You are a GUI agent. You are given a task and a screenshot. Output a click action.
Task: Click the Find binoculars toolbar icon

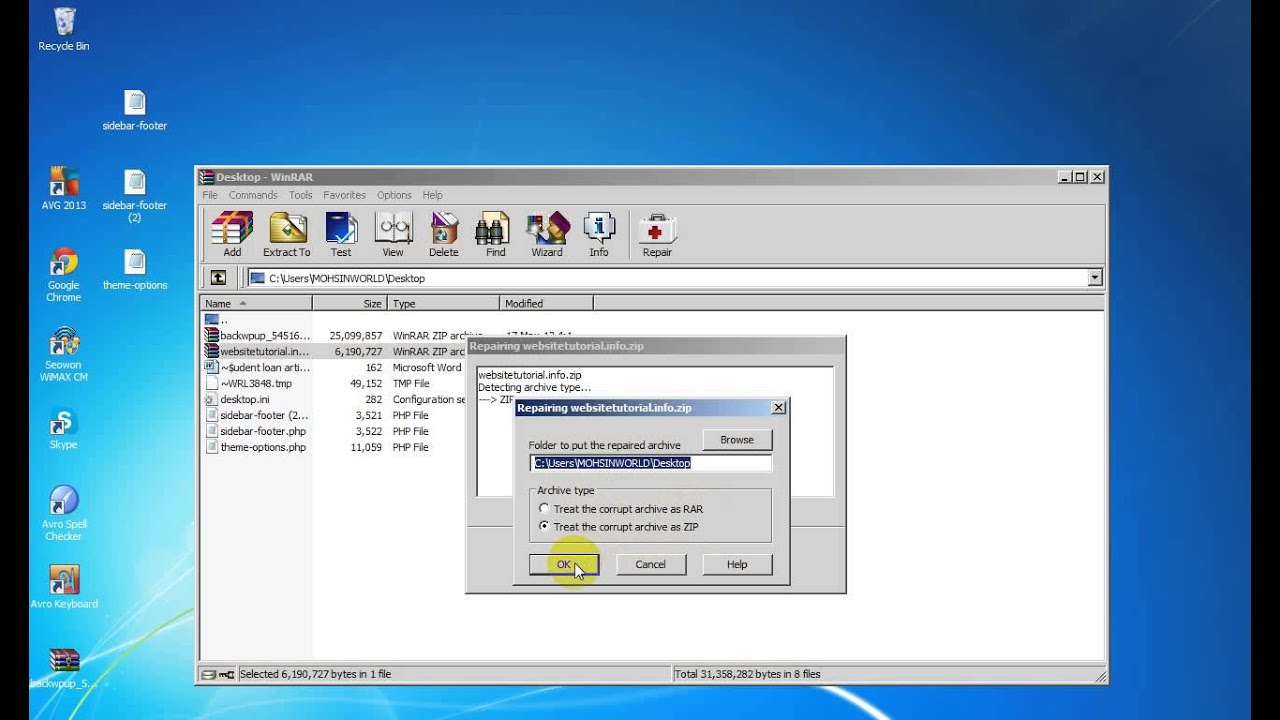click(495, 235)
